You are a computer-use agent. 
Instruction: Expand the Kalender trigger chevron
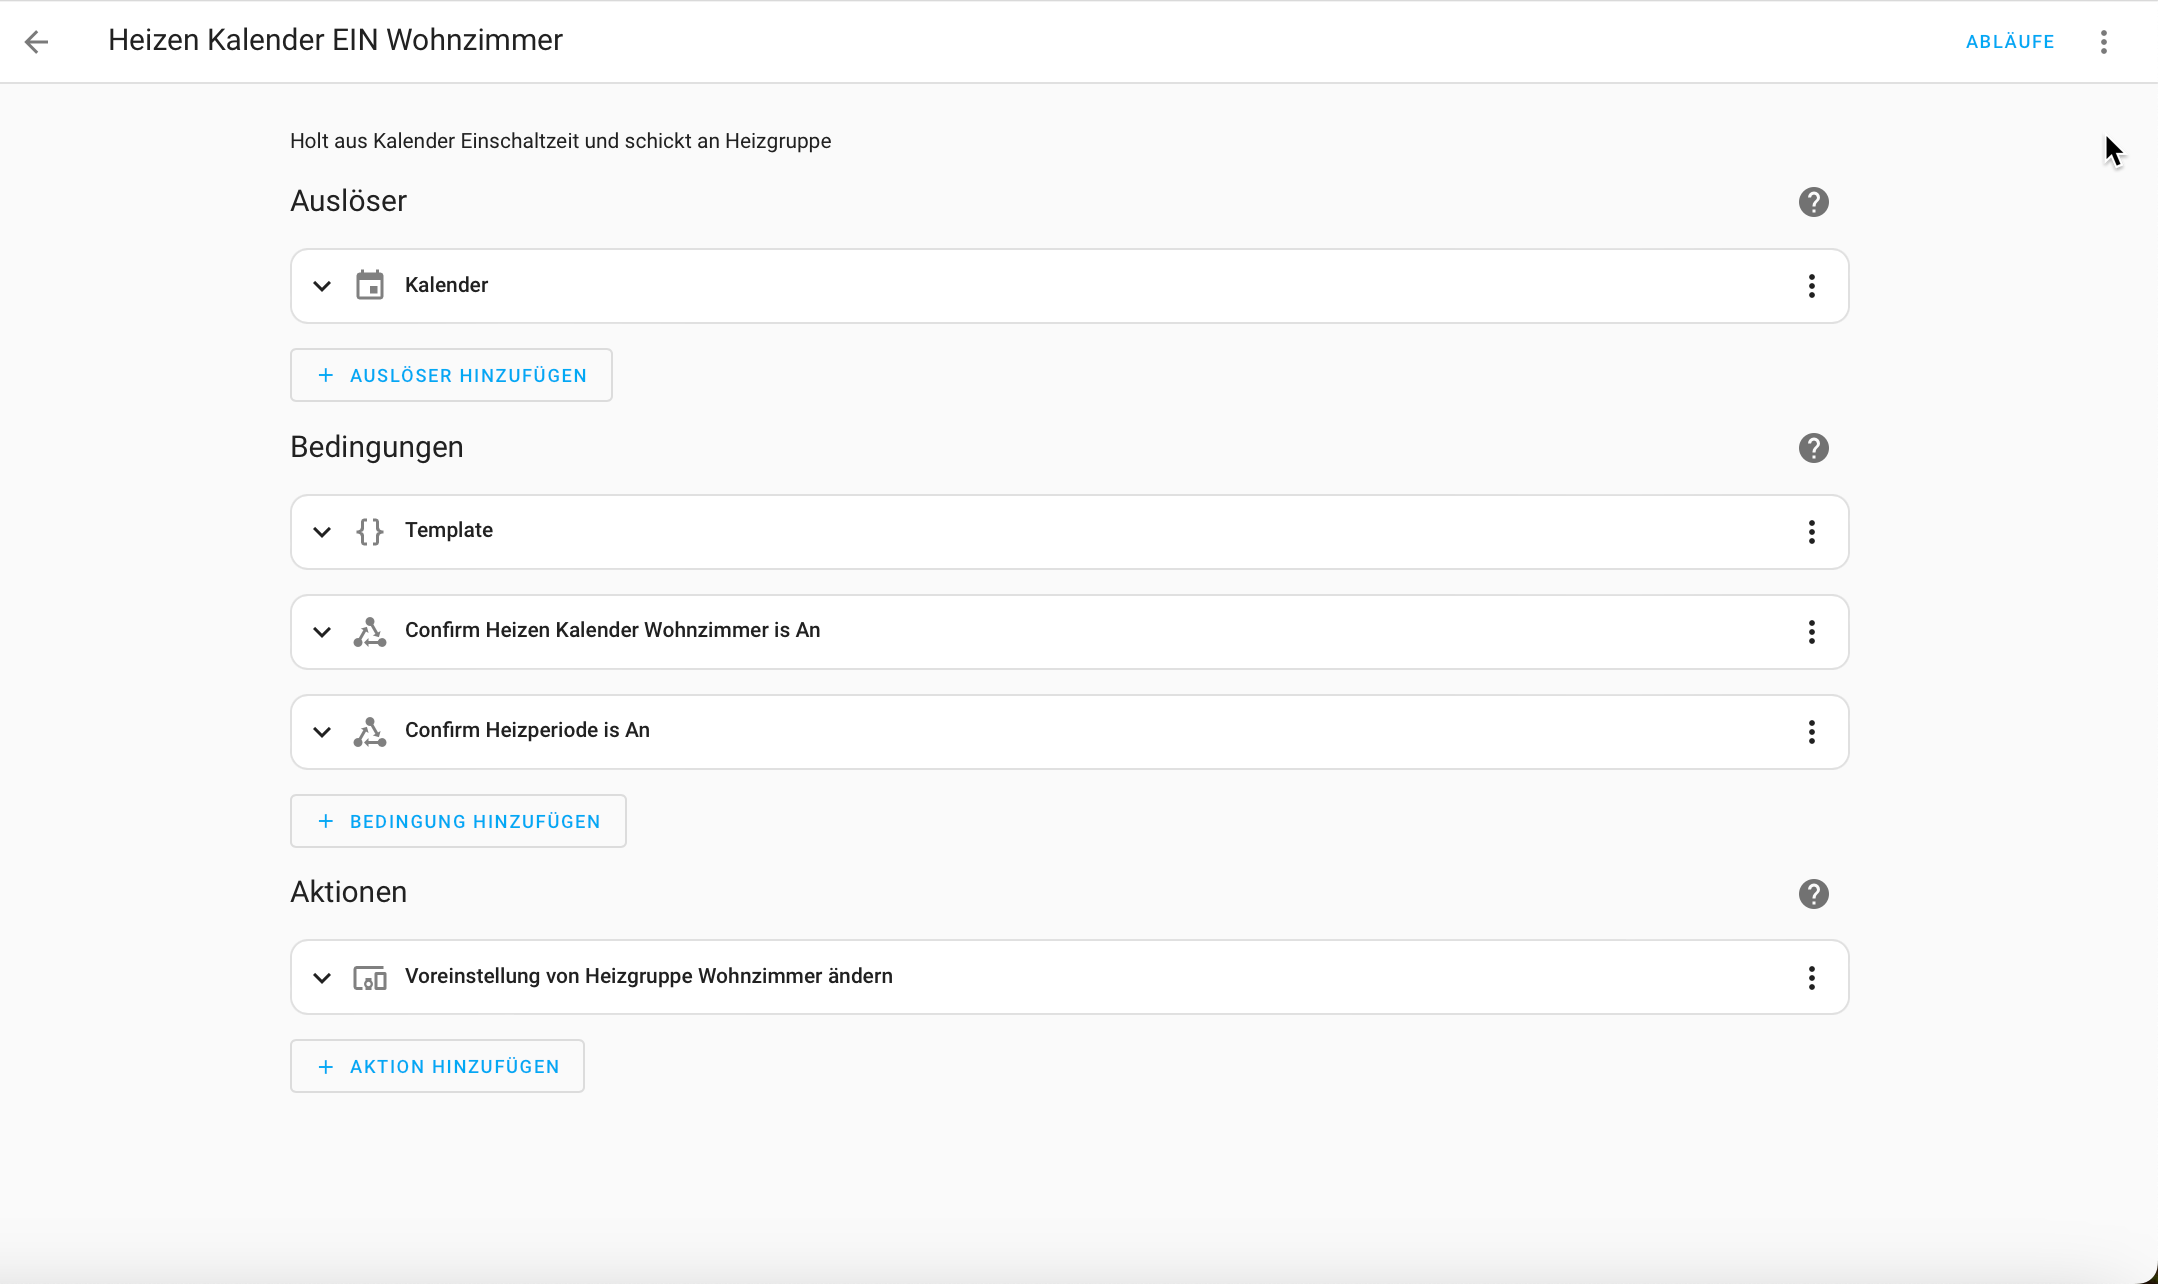coord(322,286)
